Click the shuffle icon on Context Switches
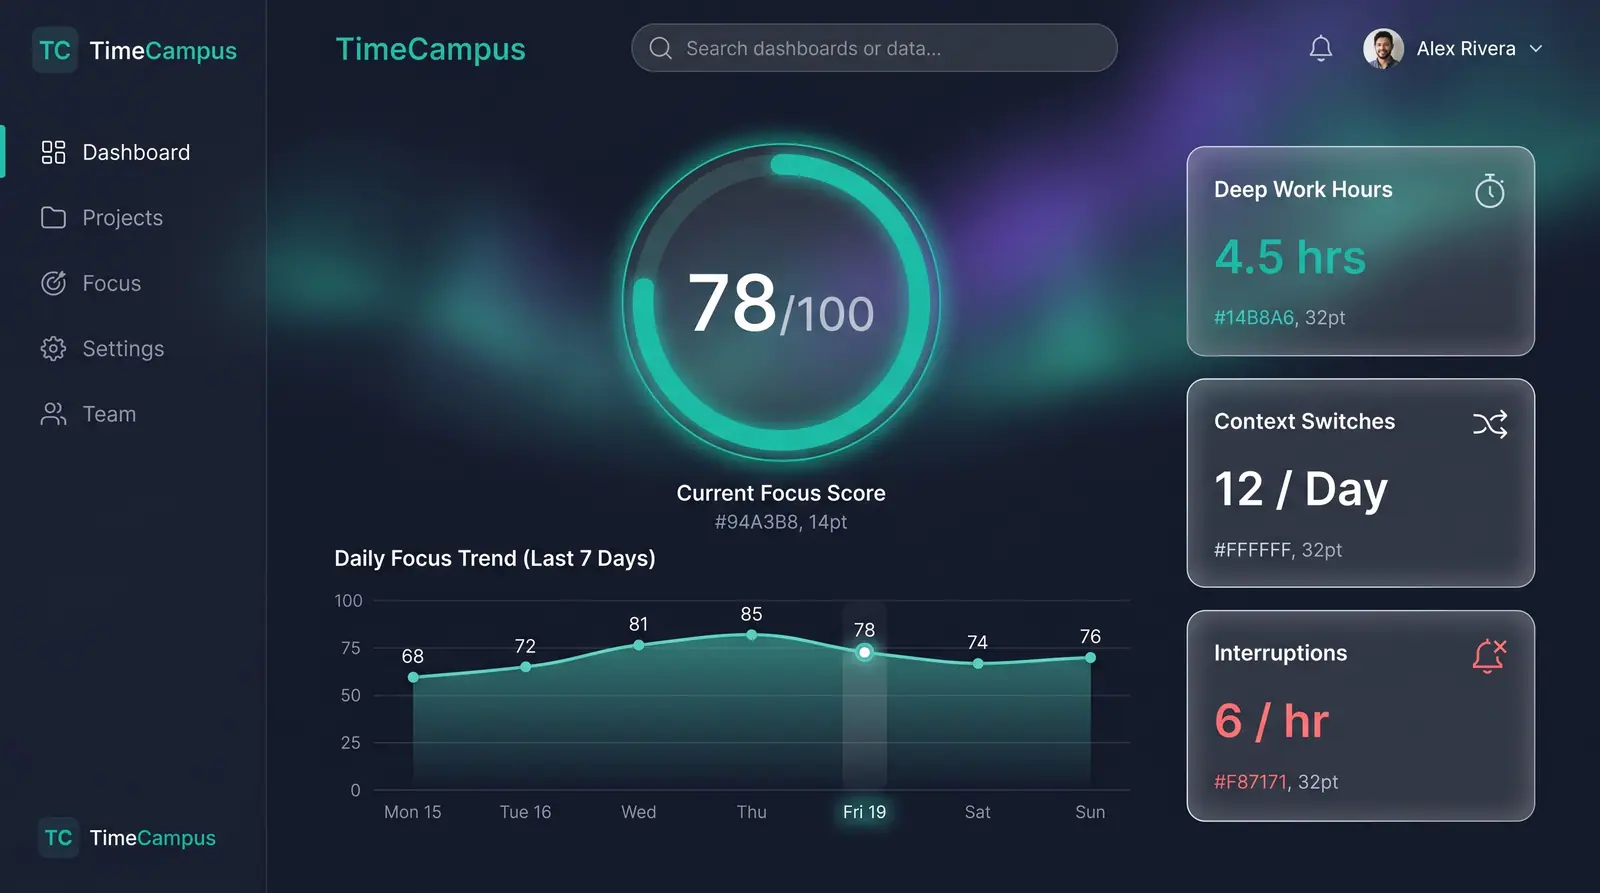1600x893 pixels. pyautogui.click(x=1490, y=424)
